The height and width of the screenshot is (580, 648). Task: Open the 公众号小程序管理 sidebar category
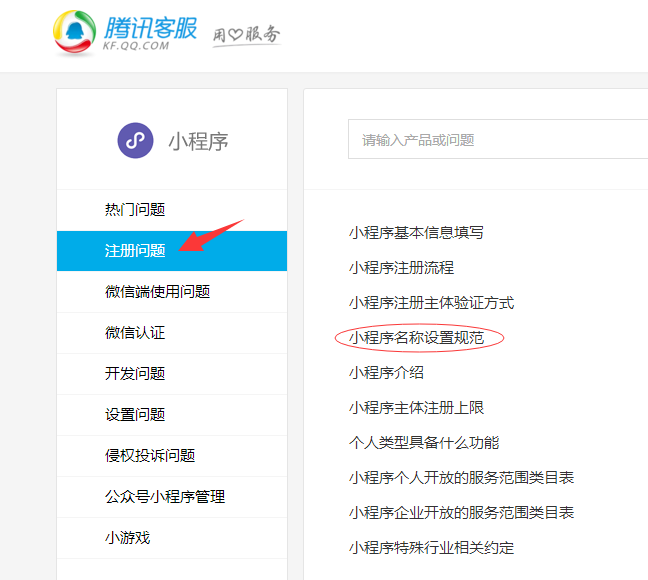pos(172,496)
